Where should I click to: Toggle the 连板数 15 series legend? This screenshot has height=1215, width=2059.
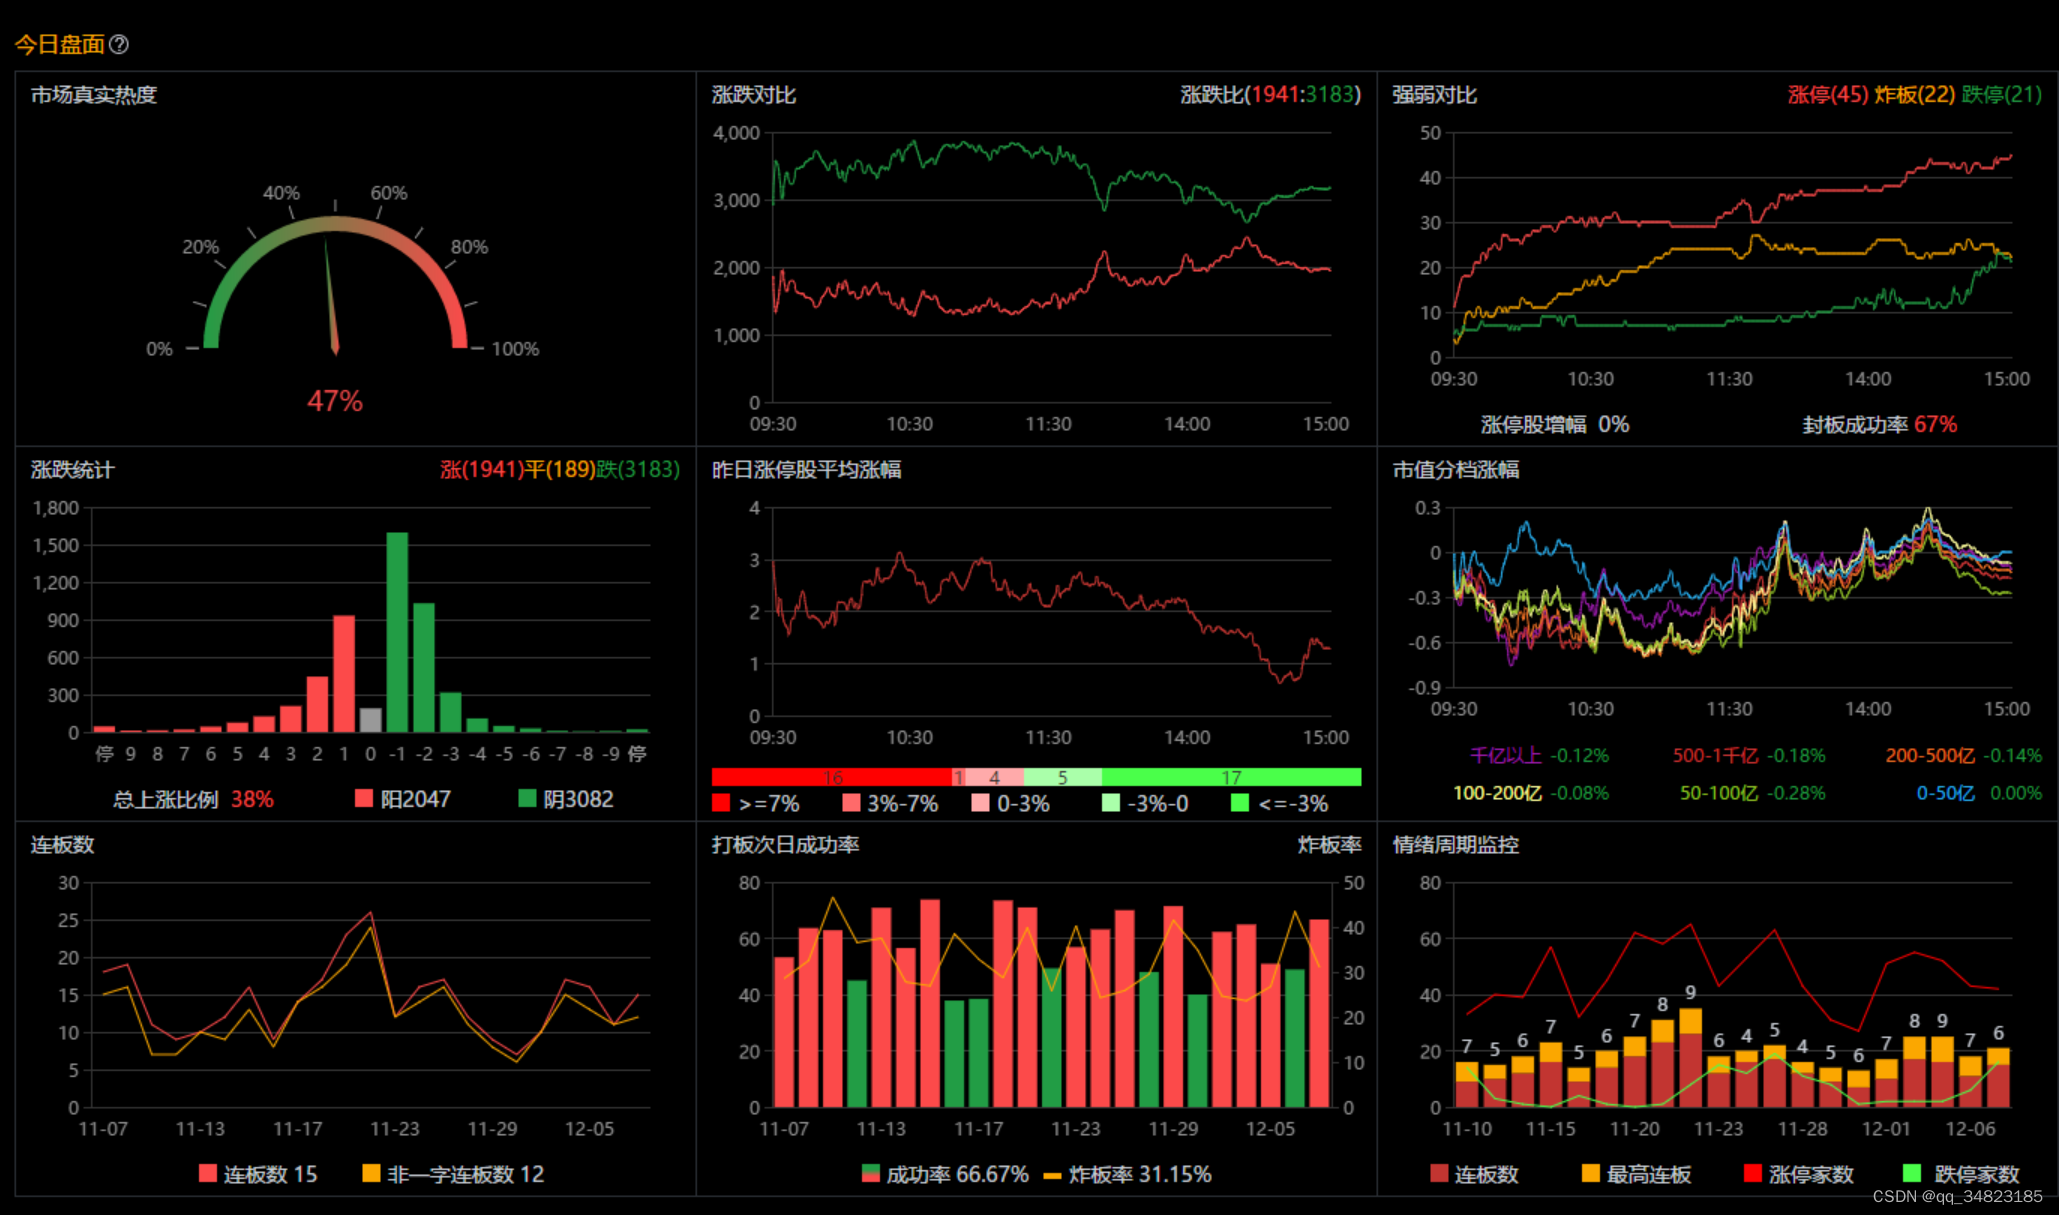(208, 1173)
